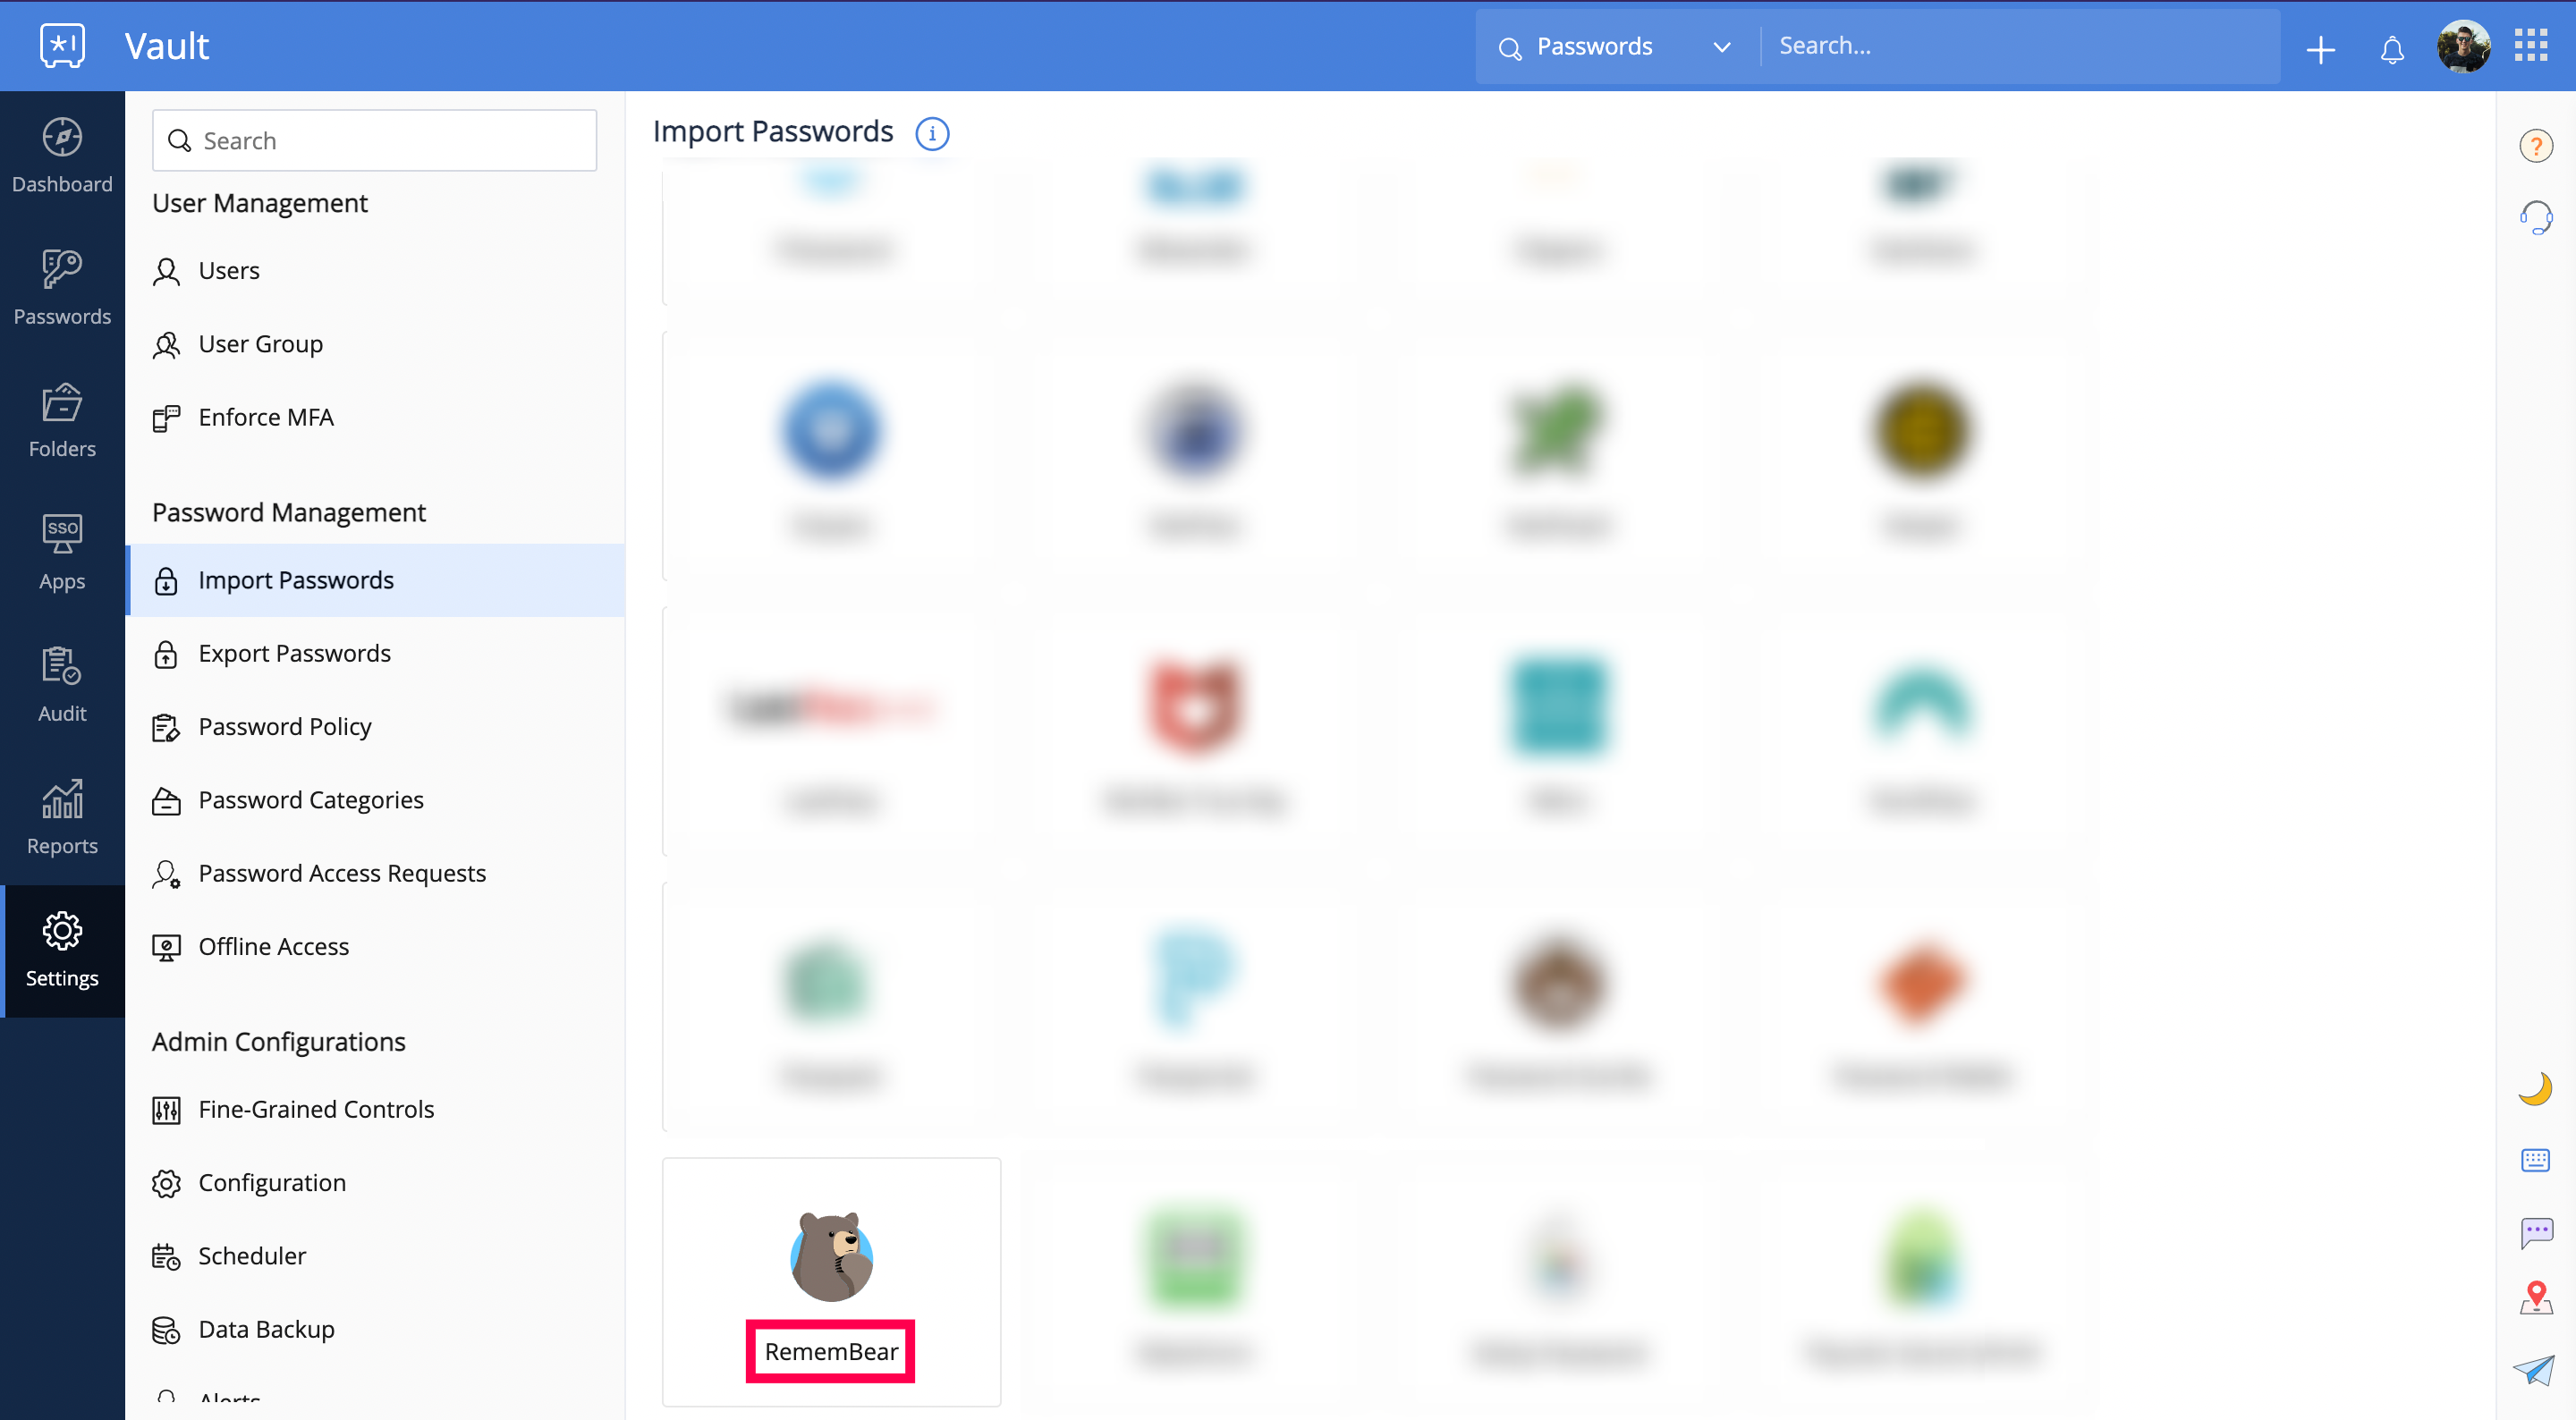2576x1420 pixels.
Task: Open the Reports section
Action: coord(62,818)
